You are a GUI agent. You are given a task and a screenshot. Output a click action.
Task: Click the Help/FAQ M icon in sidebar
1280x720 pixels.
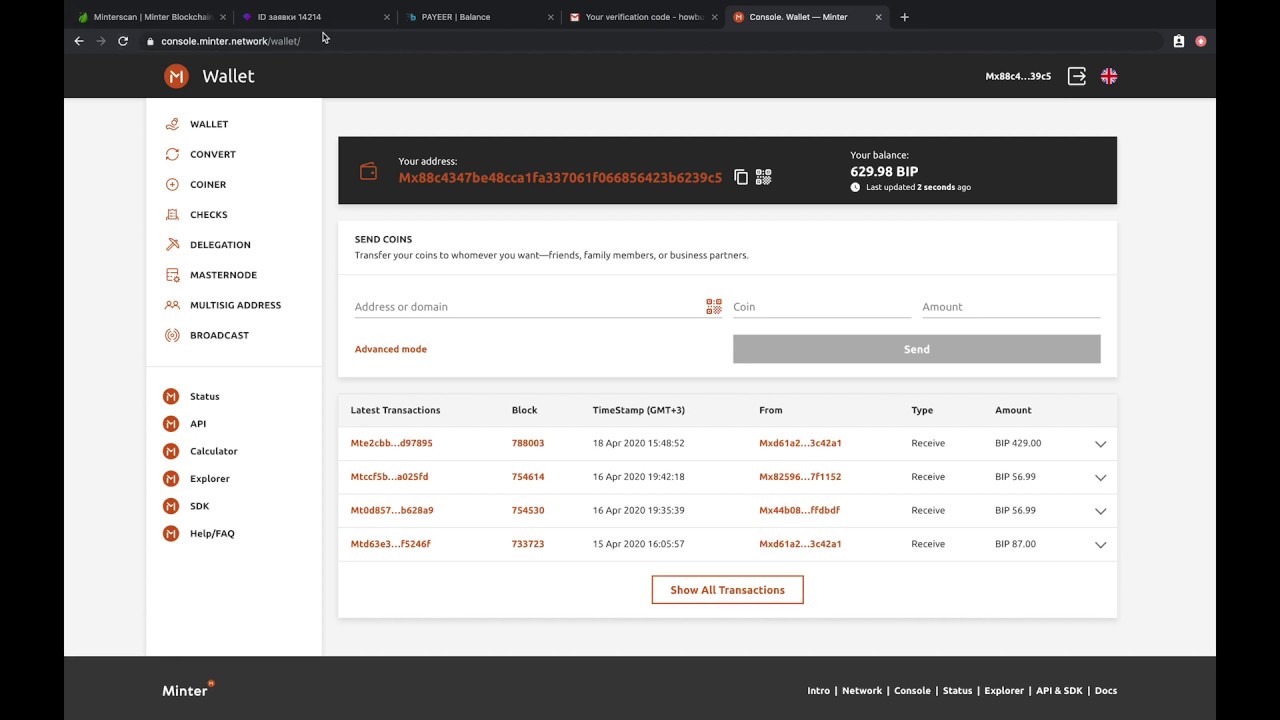pos(171,534)
